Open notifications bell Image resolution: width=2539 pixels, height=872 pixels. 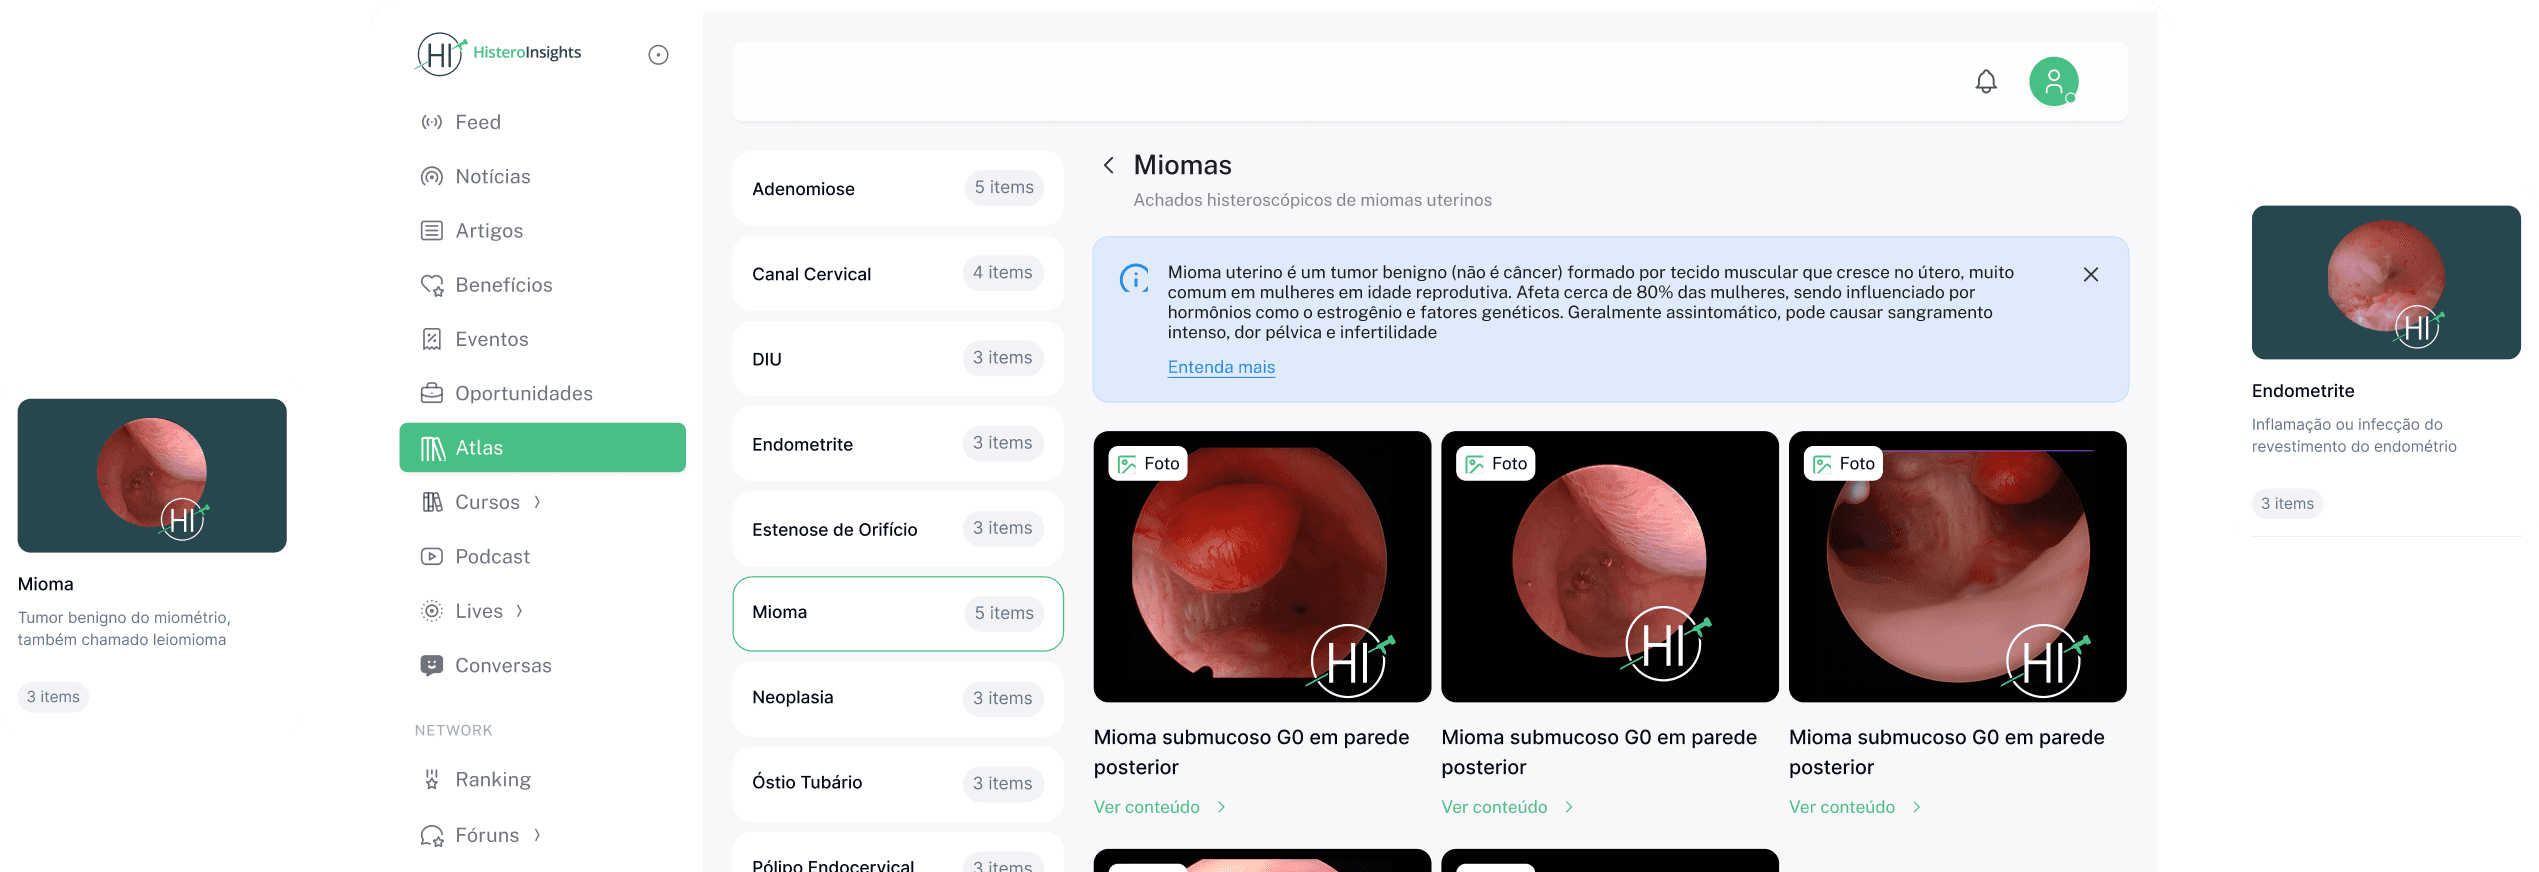click(x=1986, y=82)
